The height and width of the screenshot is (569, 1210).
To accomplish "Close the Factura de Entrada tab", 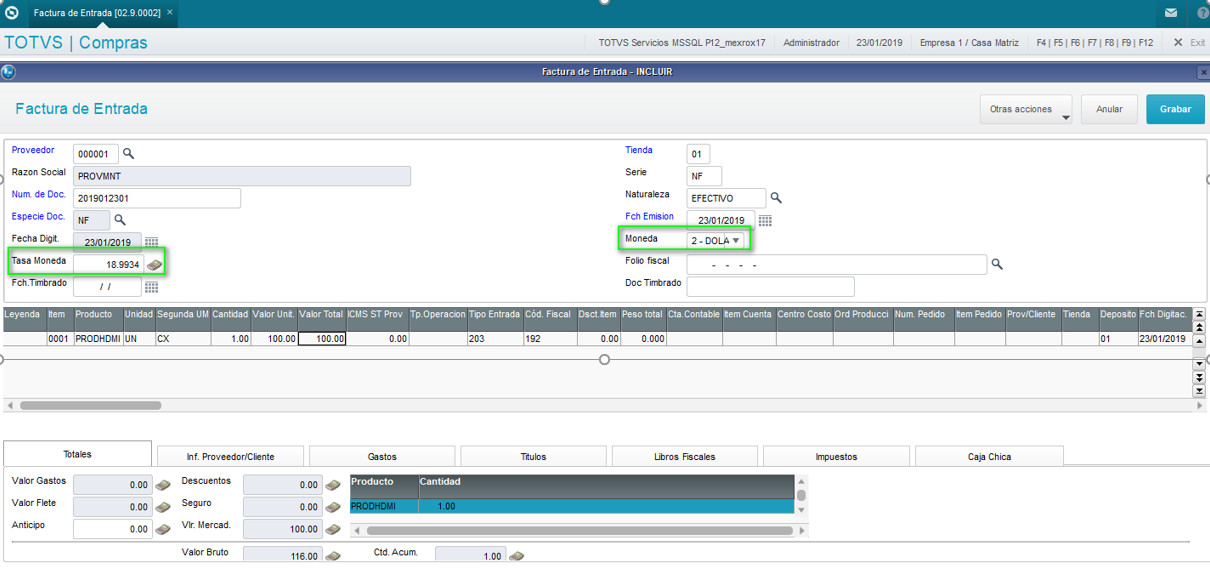I will pyautogui.click(x=170, y=12).
